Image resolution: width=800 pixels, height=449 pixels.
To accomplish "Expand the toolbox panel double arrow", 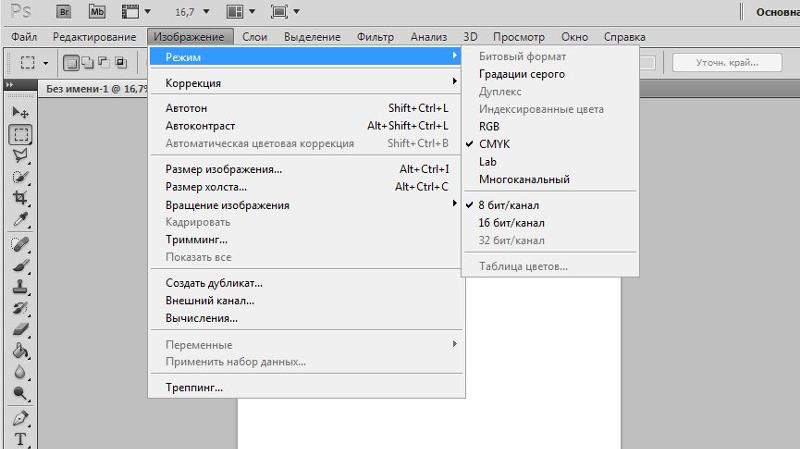I will click(10, 85).
